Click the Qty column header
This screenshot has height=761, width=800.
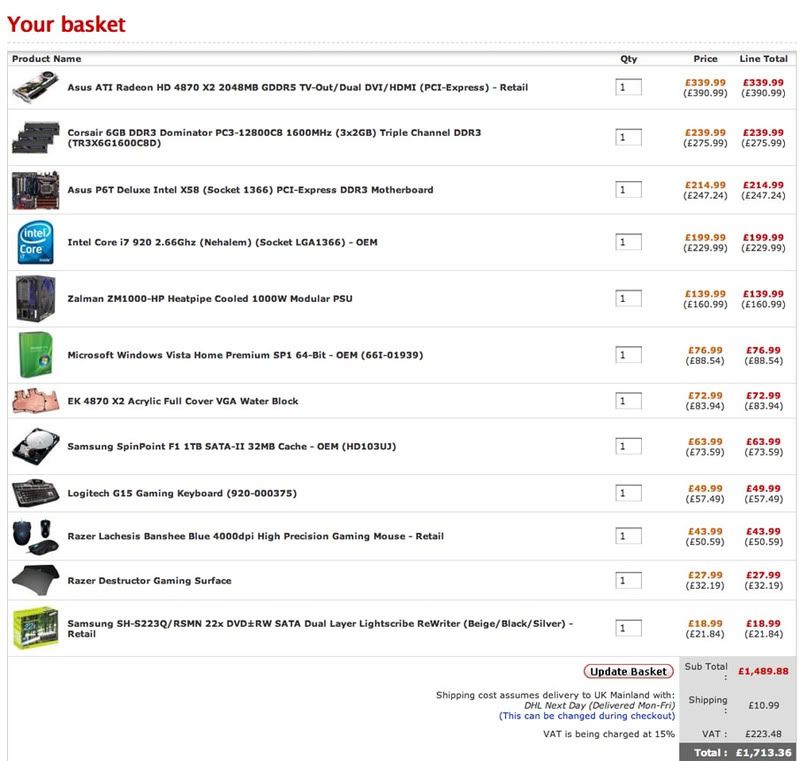tap(629, 59)
